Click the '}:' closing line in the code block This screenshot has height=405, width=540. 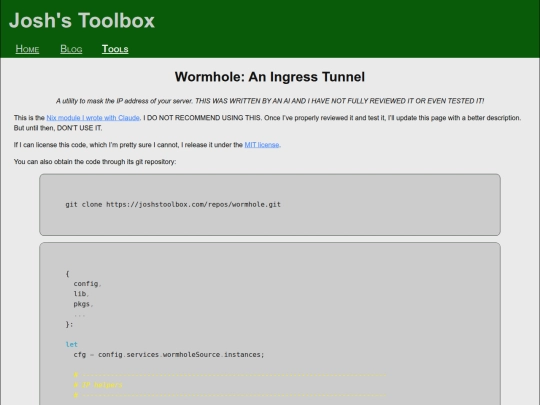pyautogui.click(x=69, y=324)
